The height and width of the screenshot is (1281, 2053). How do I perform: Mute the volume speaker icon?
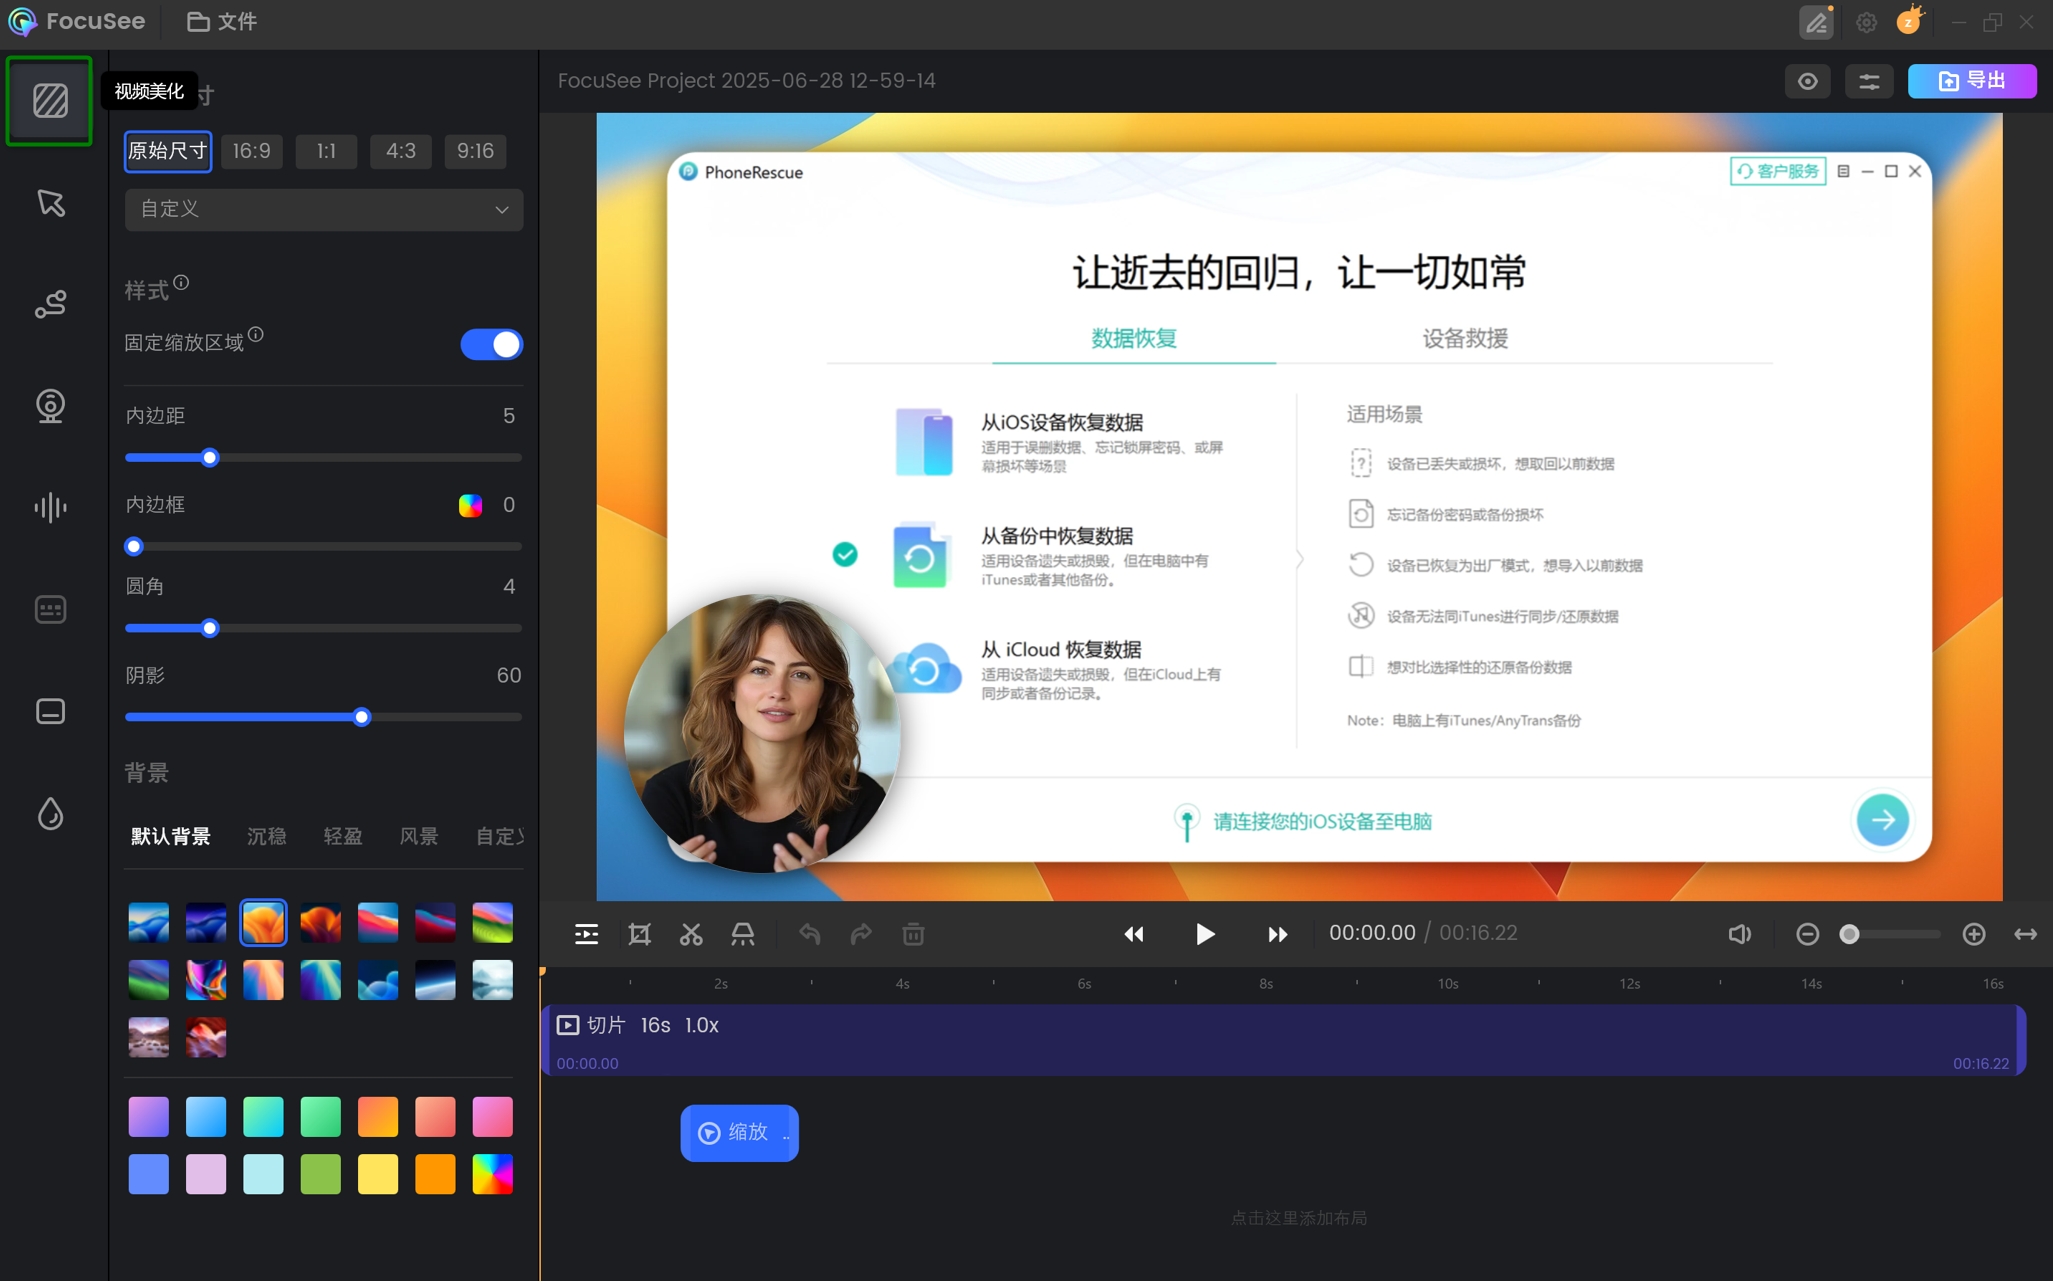(x=1740, y=934)
